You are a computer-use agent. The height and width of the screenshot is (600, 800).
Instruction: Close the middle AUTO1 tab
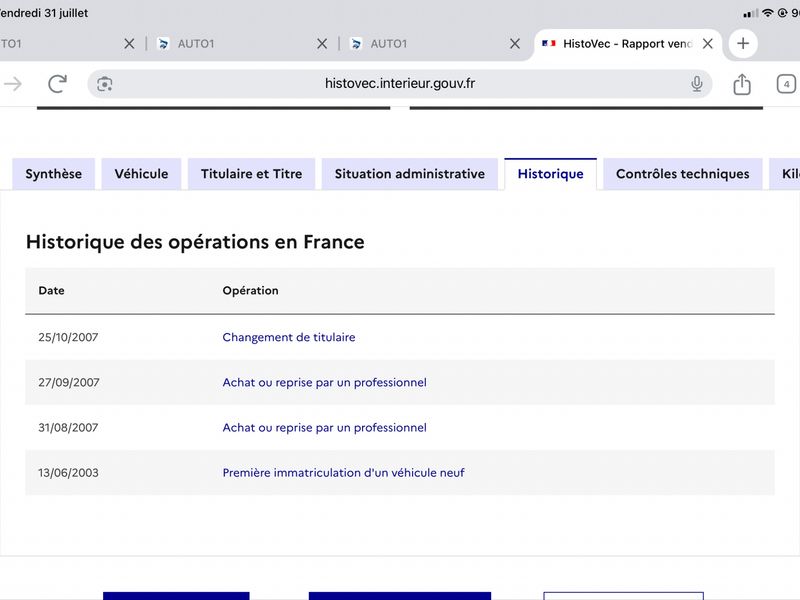(322, 44)
